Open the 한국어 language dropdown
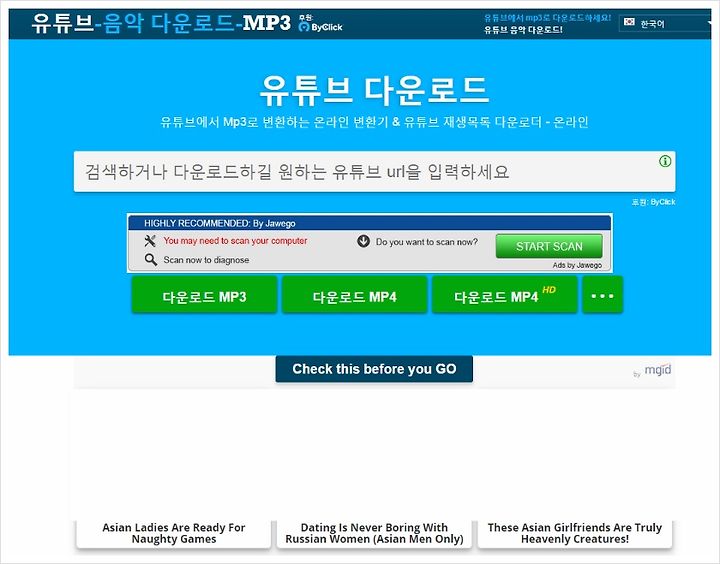This screenshot has width=720, height=564. 666,23
